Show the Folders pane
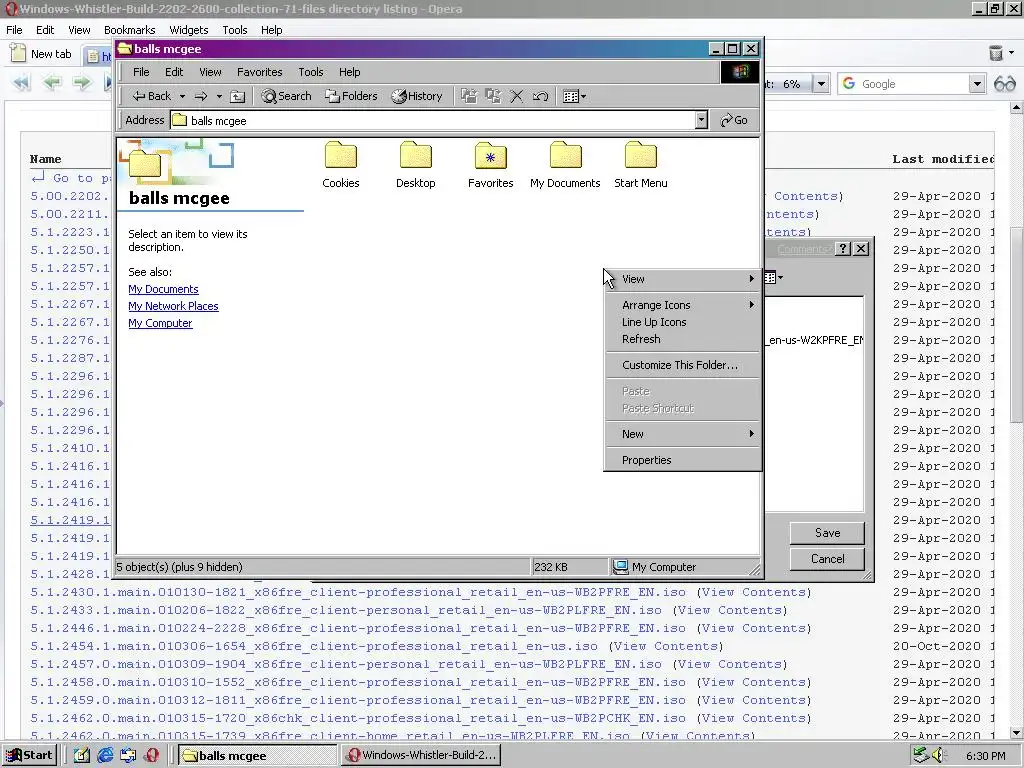 pos(351,96)
